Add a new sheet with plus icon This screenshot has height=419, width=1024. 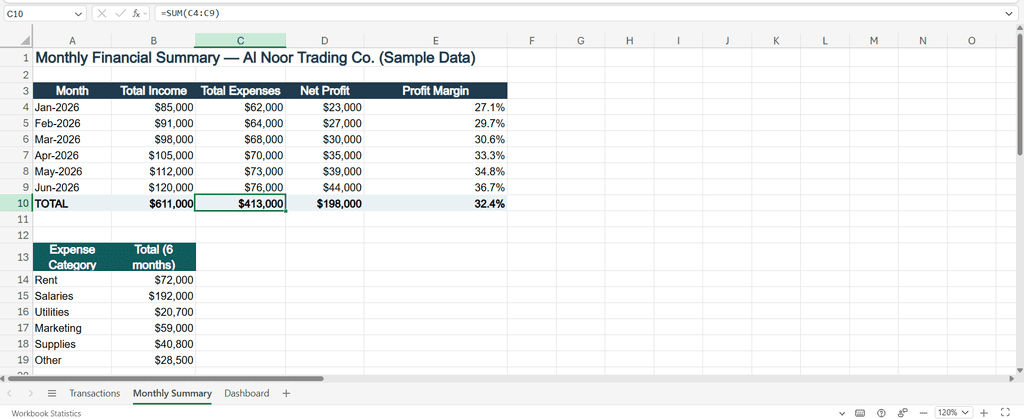pyautogui.click(x=286, y=394)
